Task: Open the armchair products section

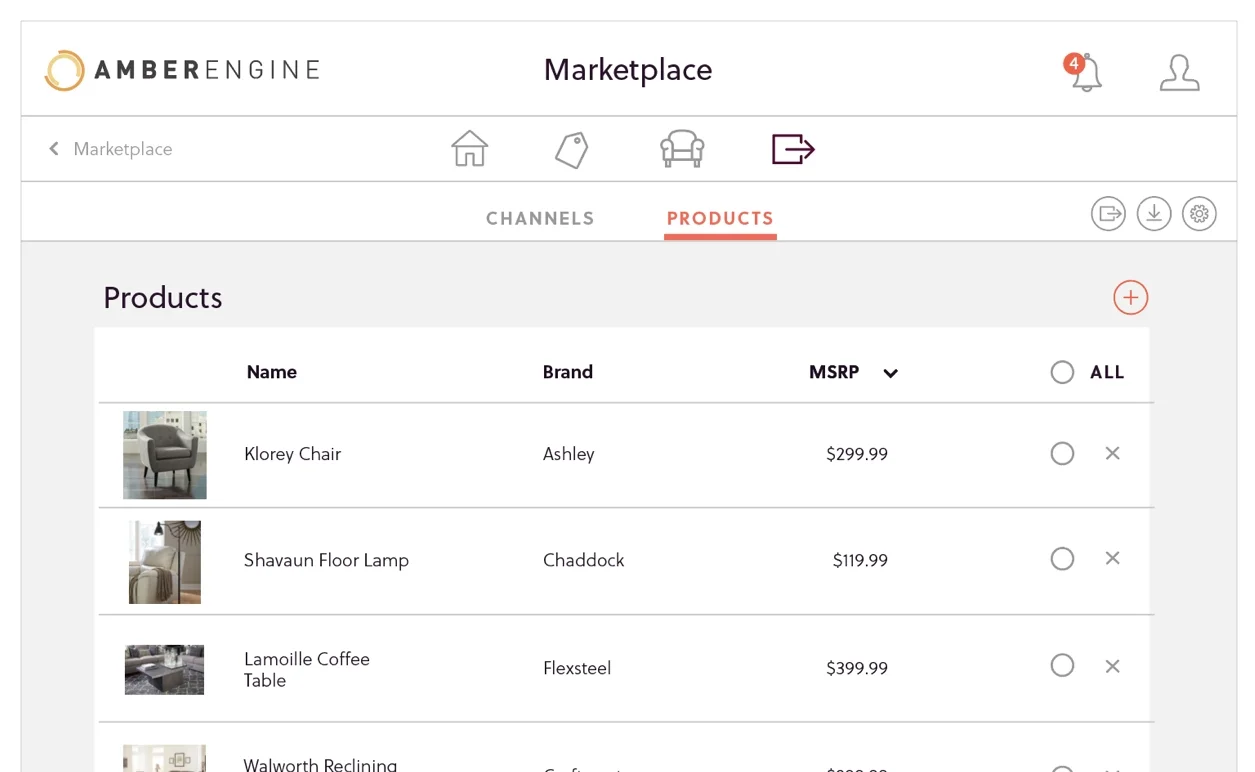Action: (x=682, y=149)
